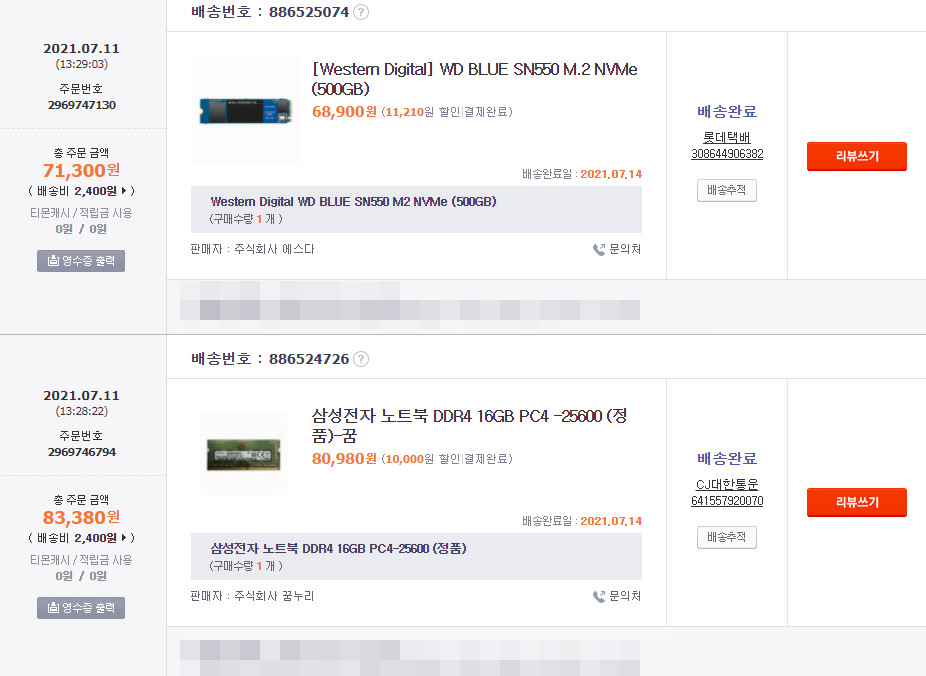Print receipt for order 2969747130
Viewport: 926px width, 676px height.
[81, 261]
